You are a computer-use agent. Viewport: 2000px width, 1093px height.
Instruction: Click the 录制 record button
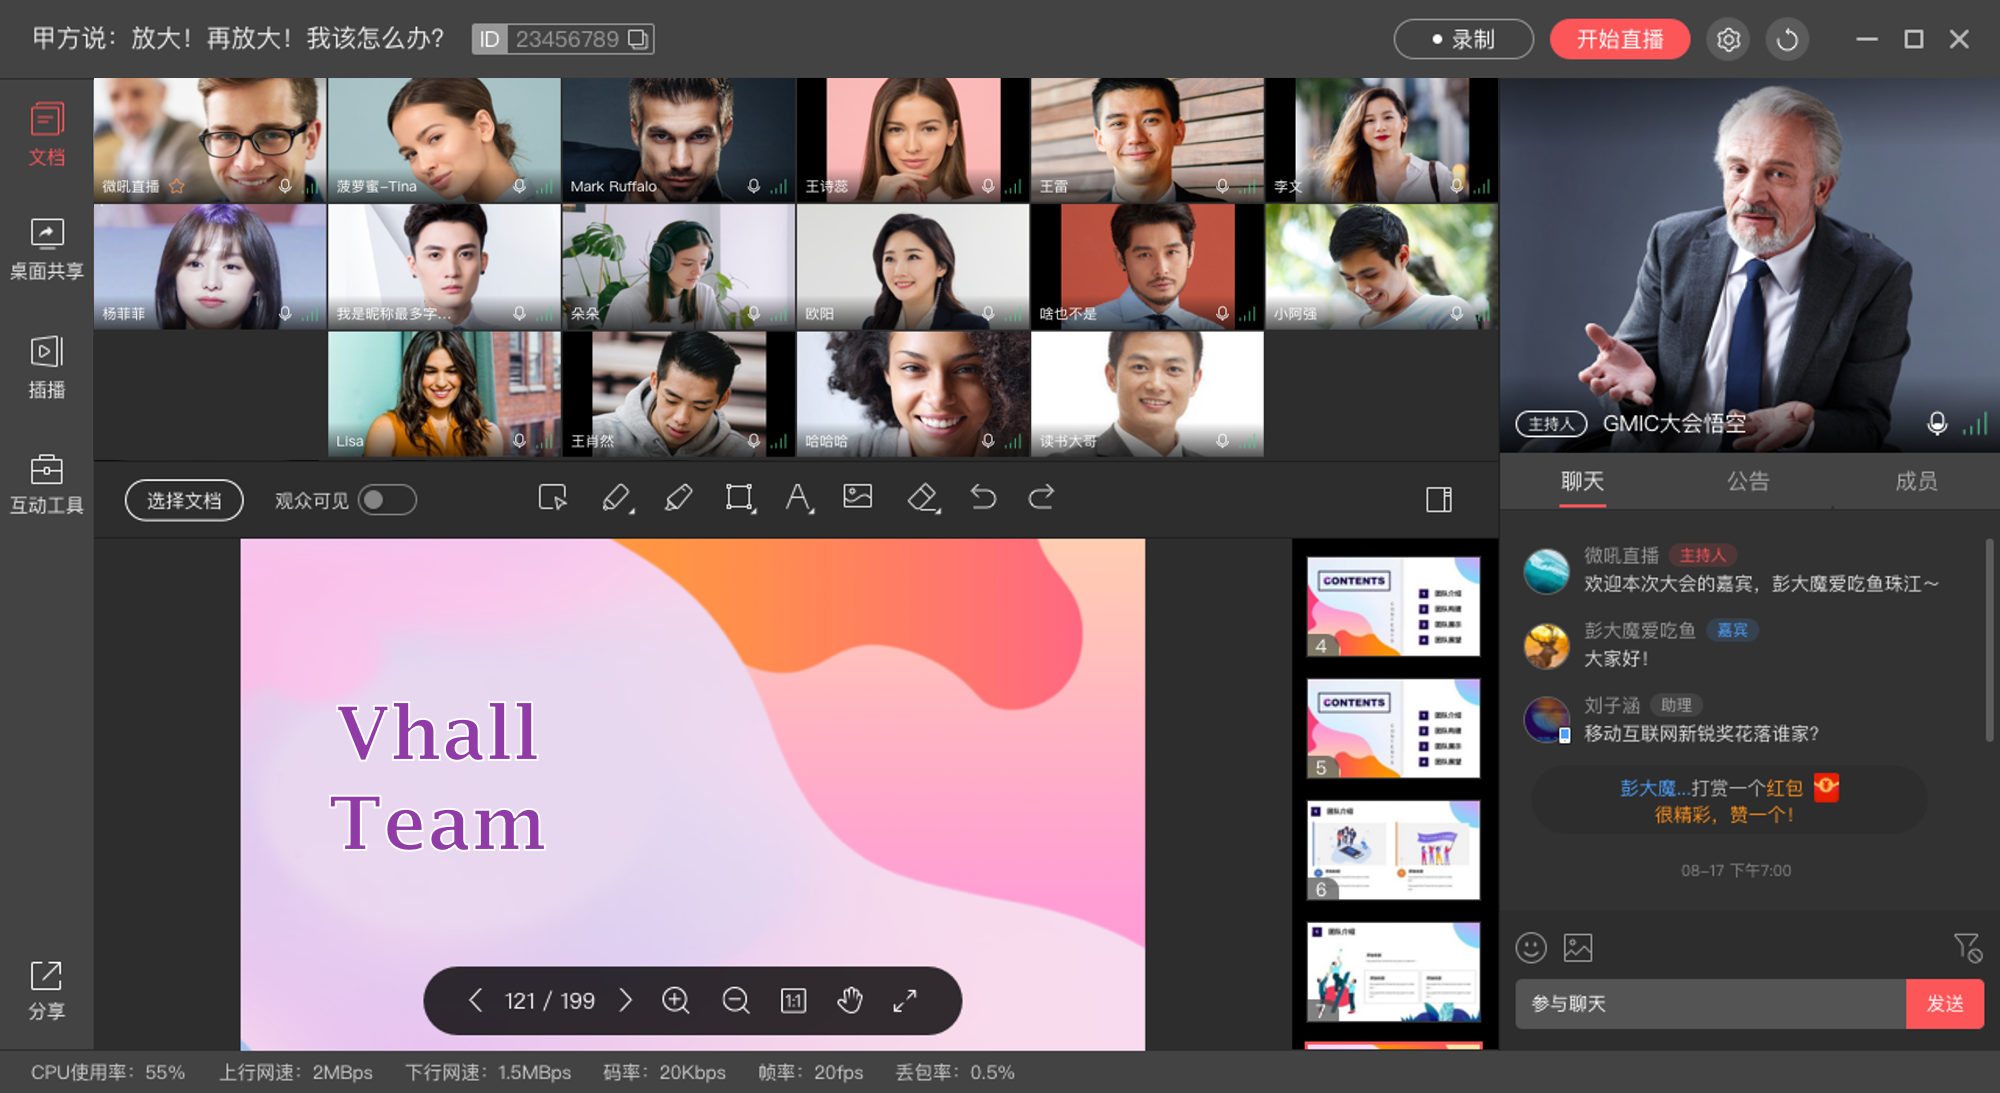click(x=1463, y=39)
